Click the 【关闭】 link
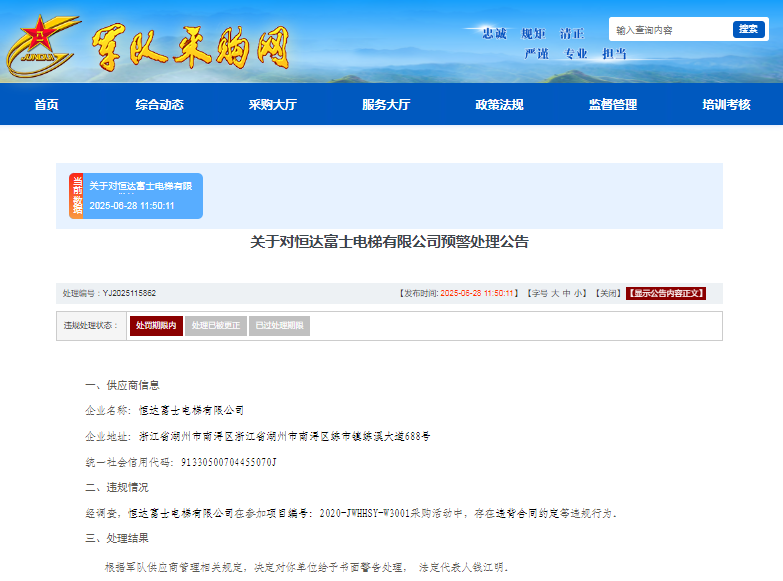 (608, 293)
